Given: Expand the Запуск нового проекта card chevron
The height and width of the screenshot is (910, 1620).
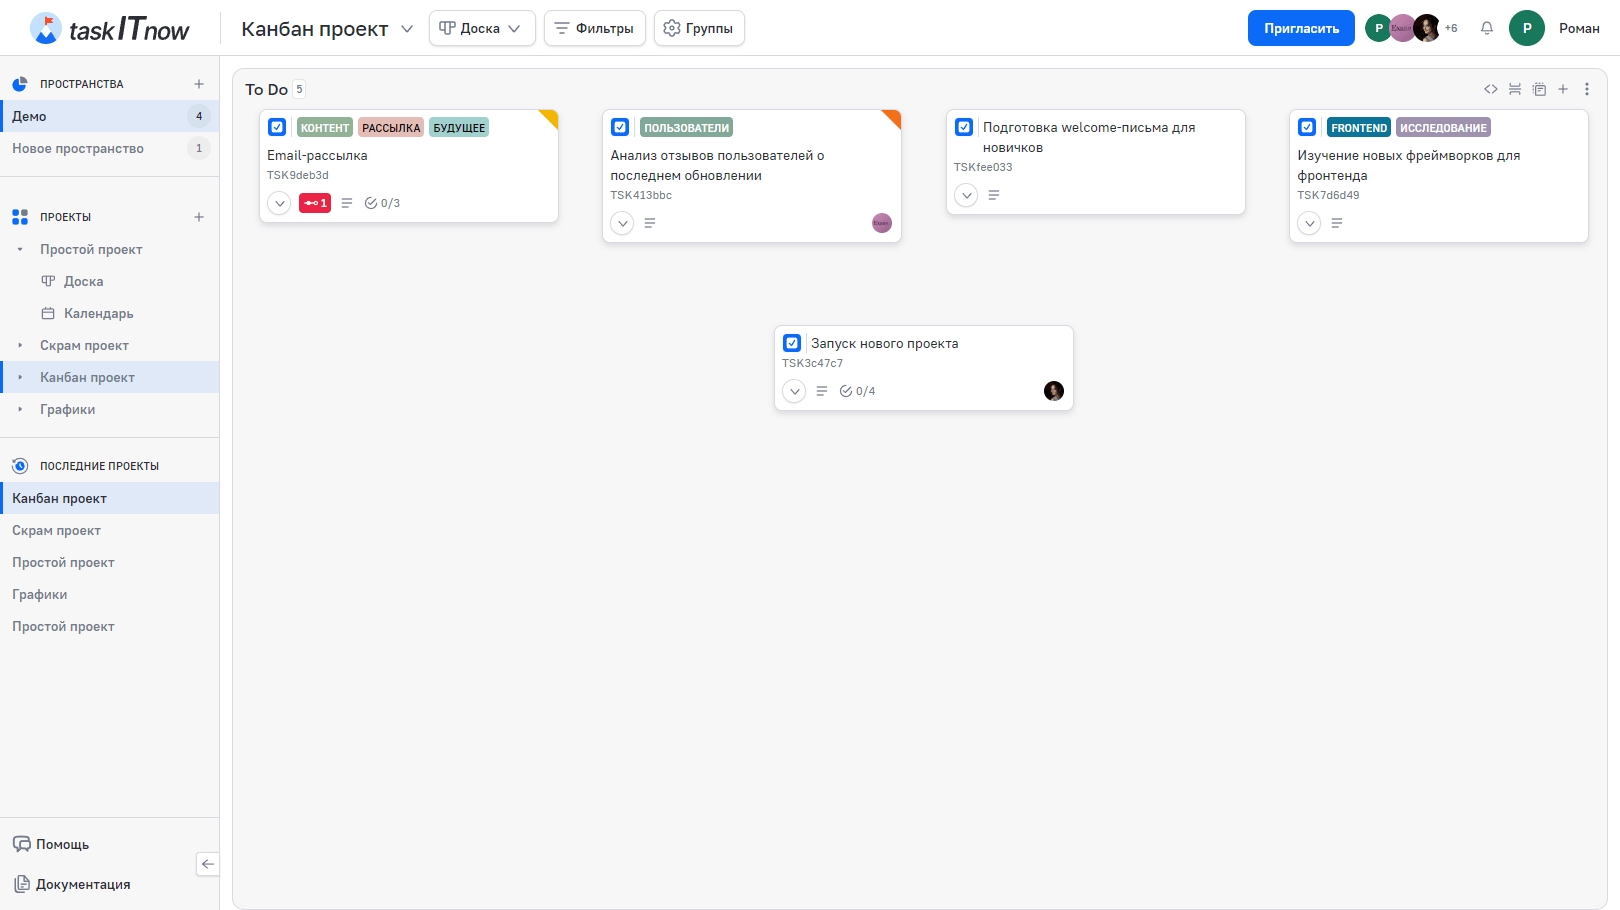Looking at the screenshot, I should (794, 391).
